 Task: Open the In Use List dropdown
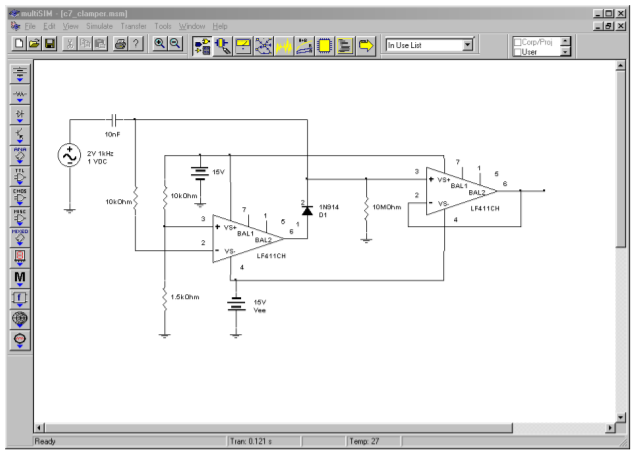[468, 45]
